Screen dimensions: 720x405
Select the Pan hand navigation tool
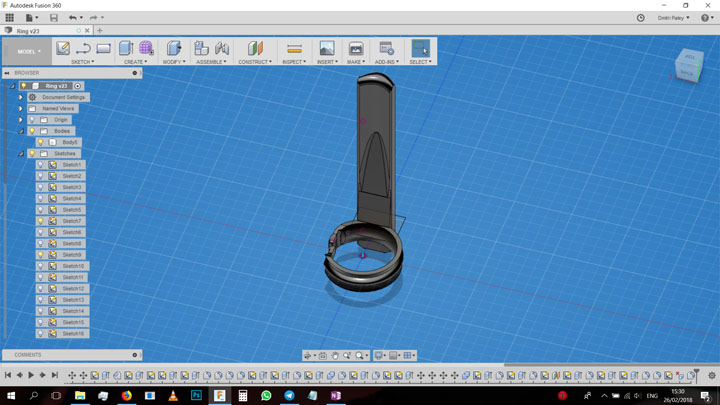pyautogui.click(x=335, y=355)
